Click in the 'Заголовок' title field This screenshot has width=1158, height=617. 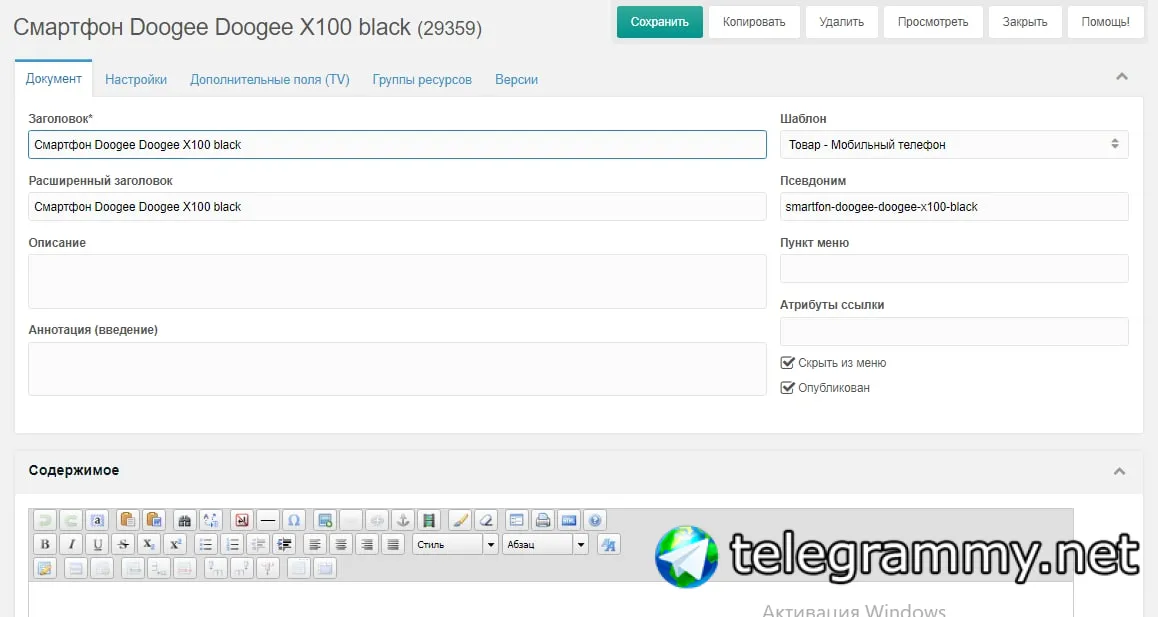pos(397,144)
